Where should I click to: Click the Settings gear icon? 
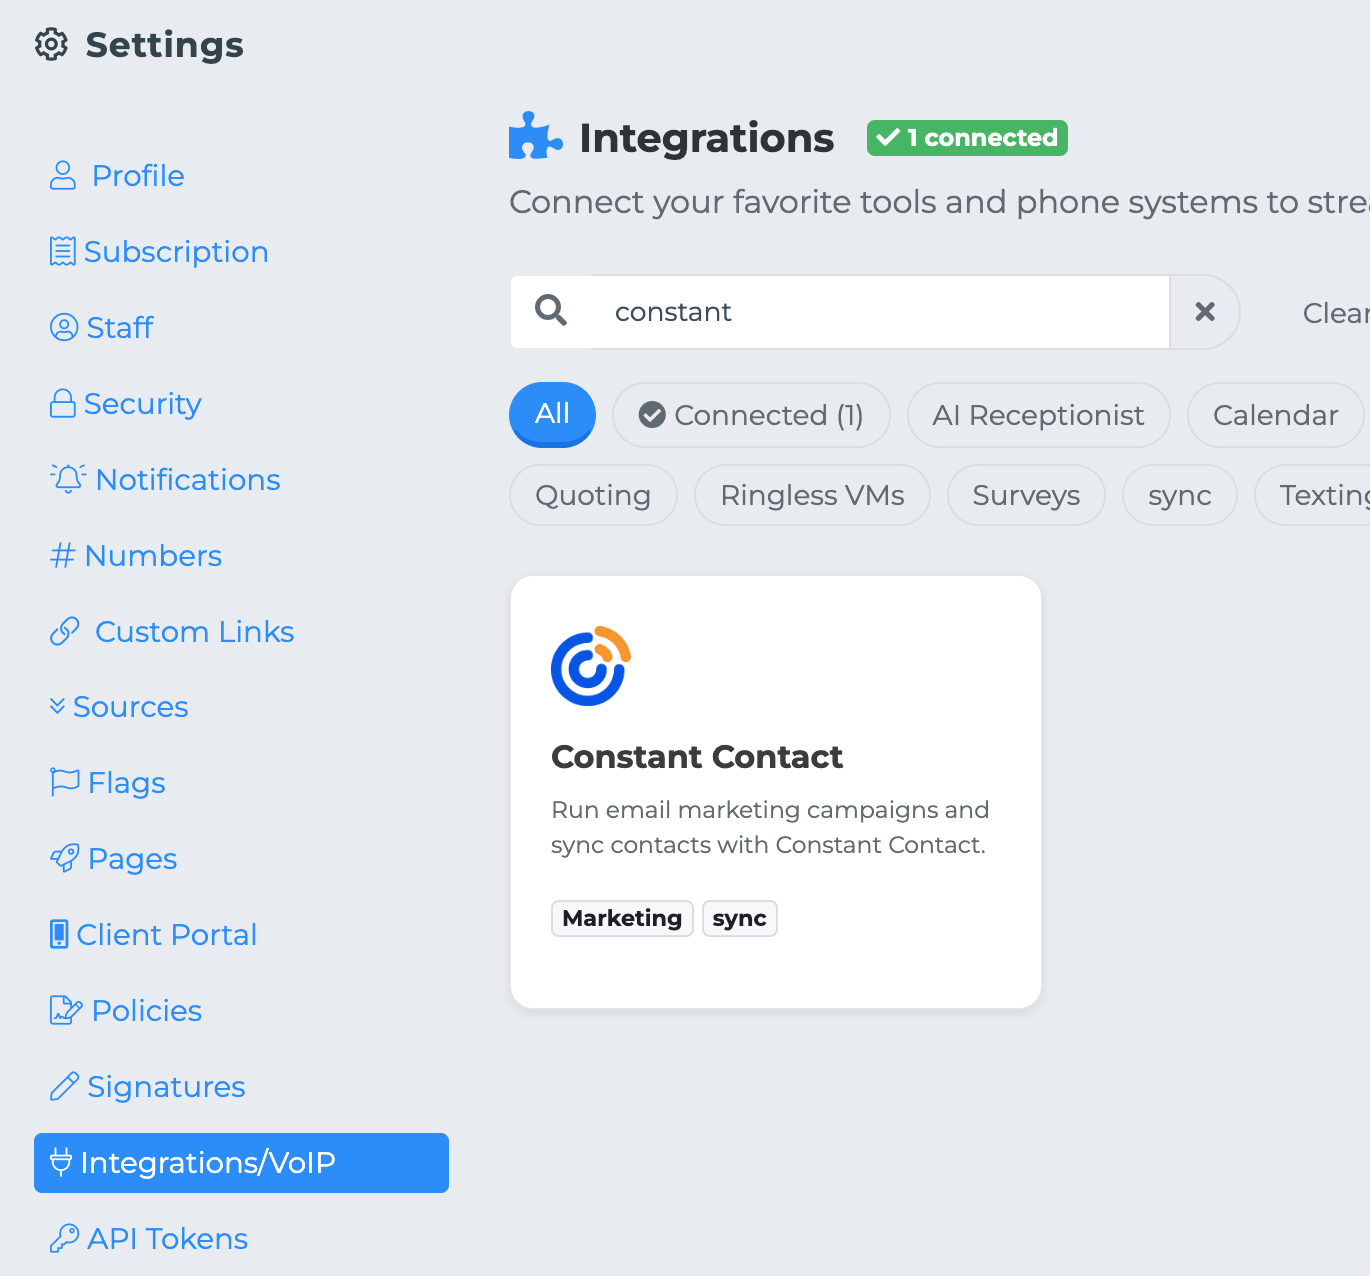pos(51,45)
